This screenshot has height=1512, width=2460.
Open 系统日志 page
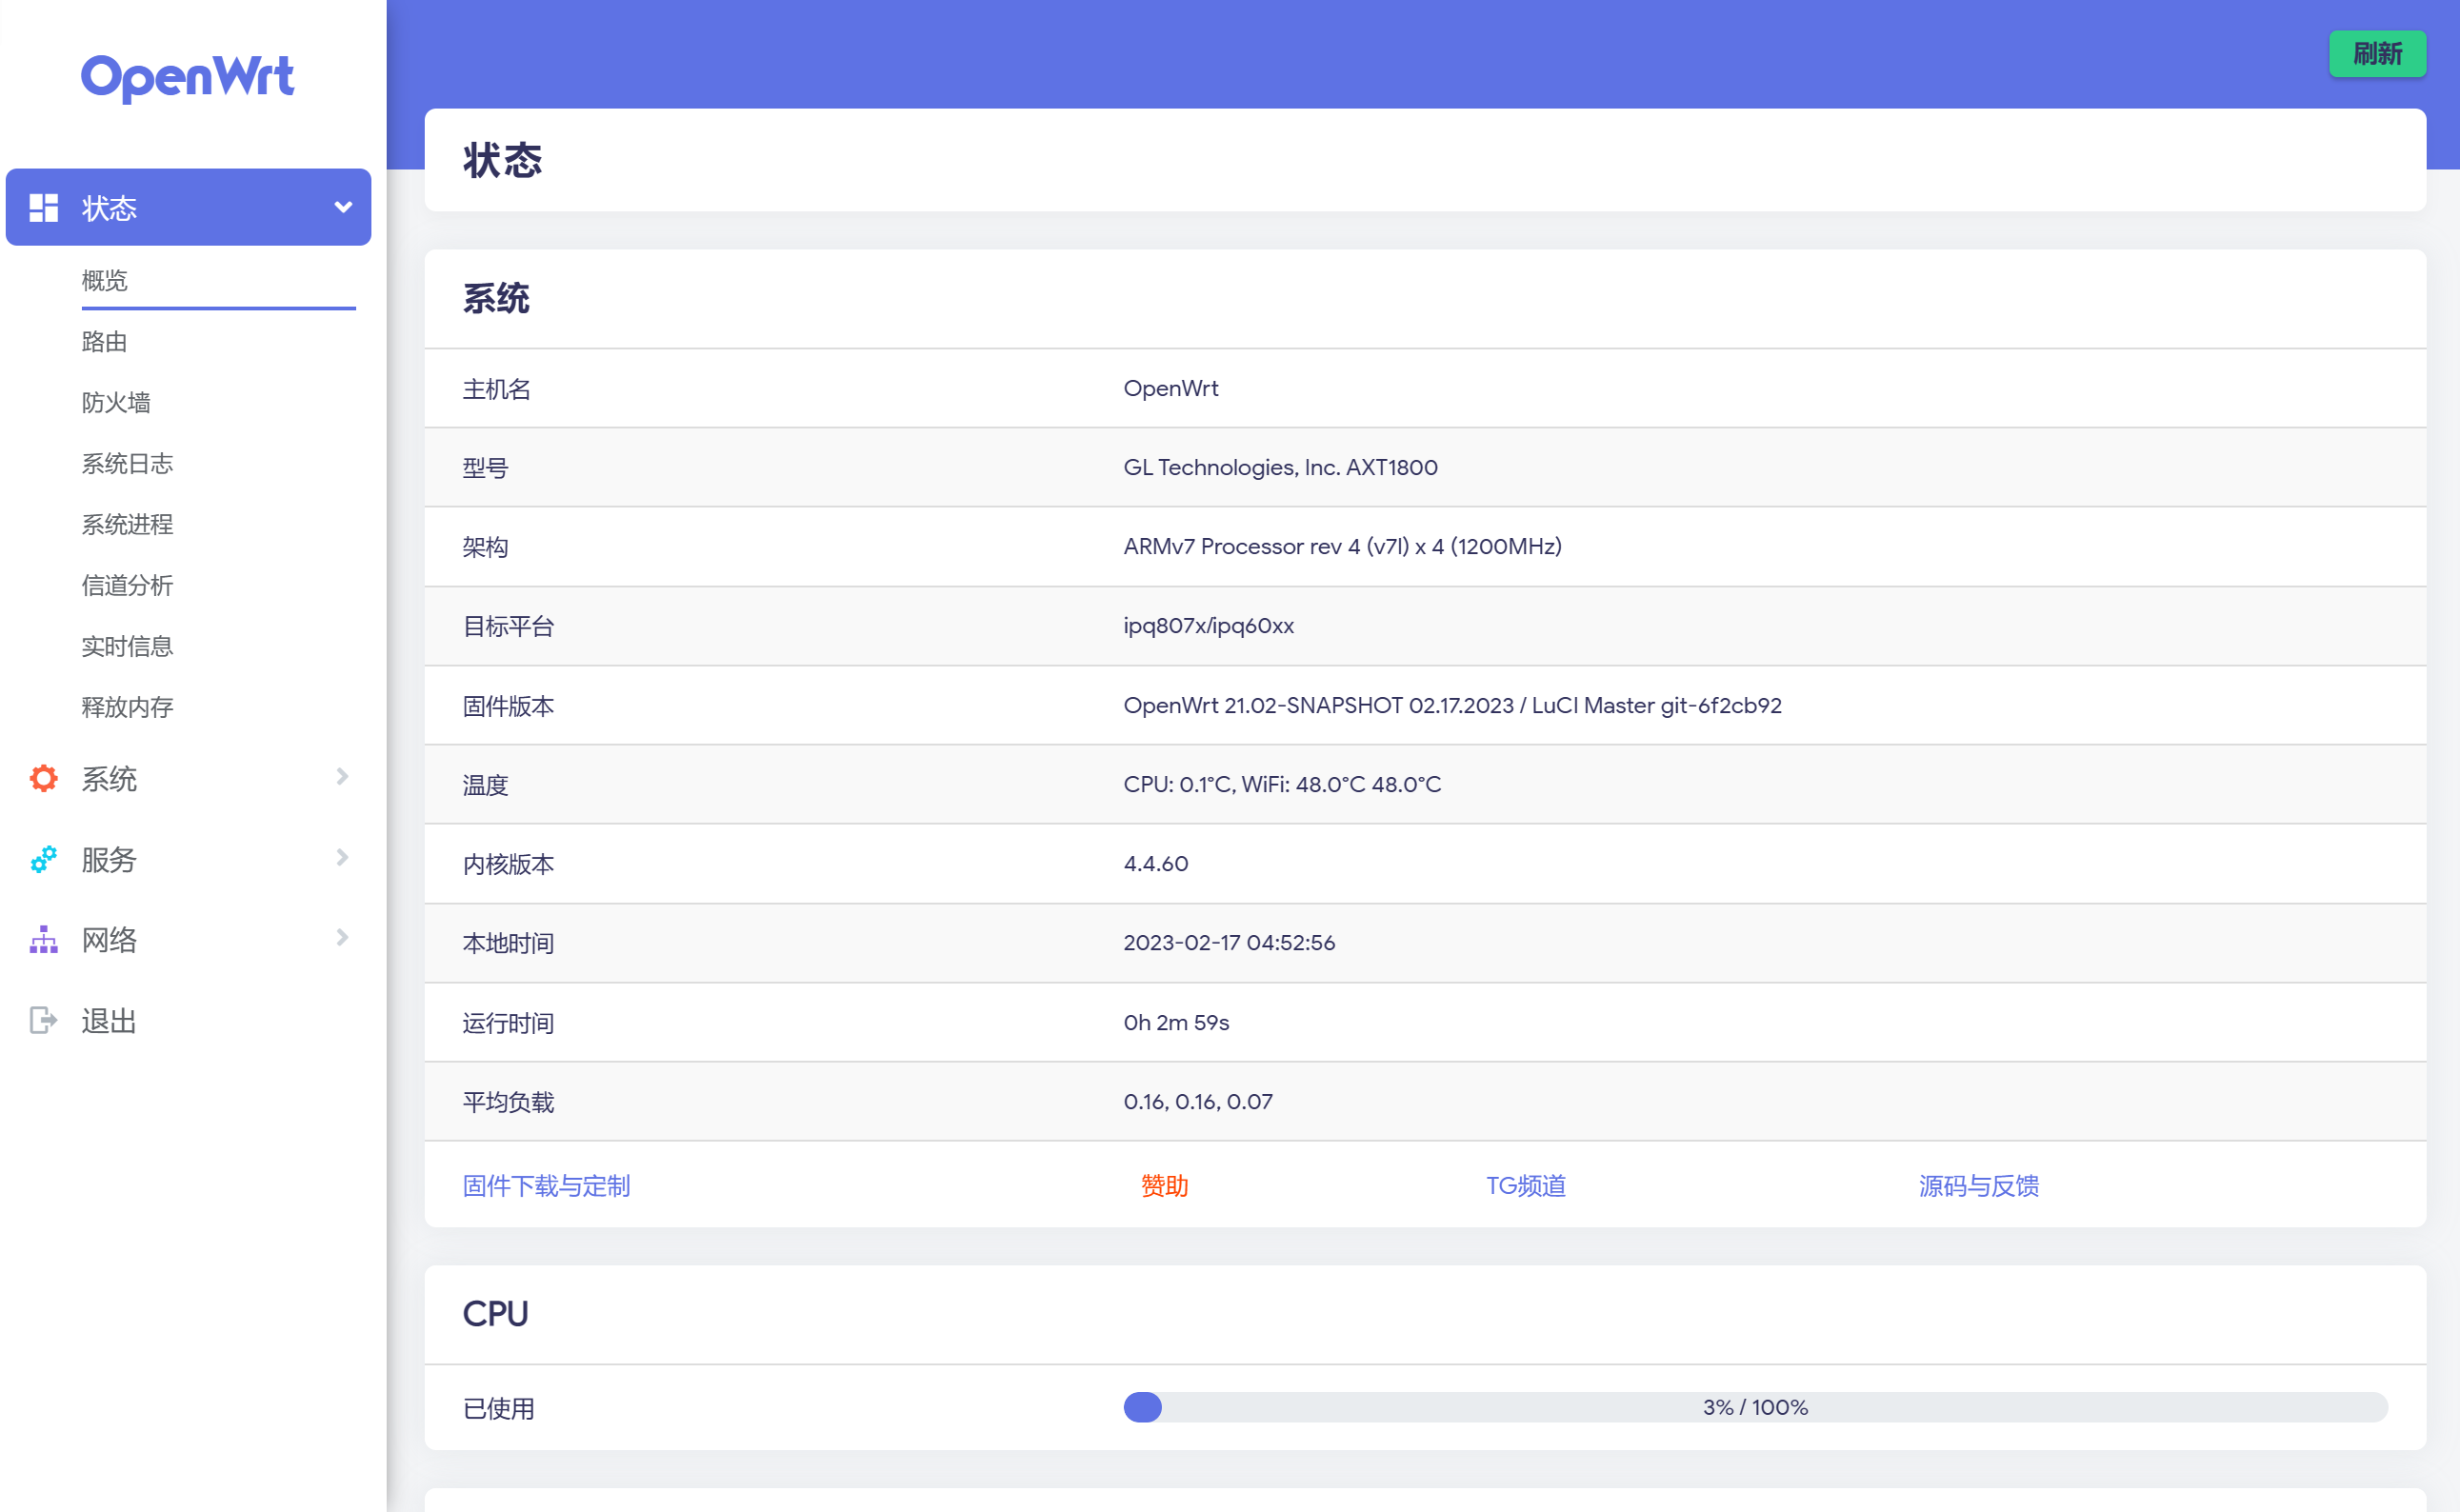tap(127, 464)
